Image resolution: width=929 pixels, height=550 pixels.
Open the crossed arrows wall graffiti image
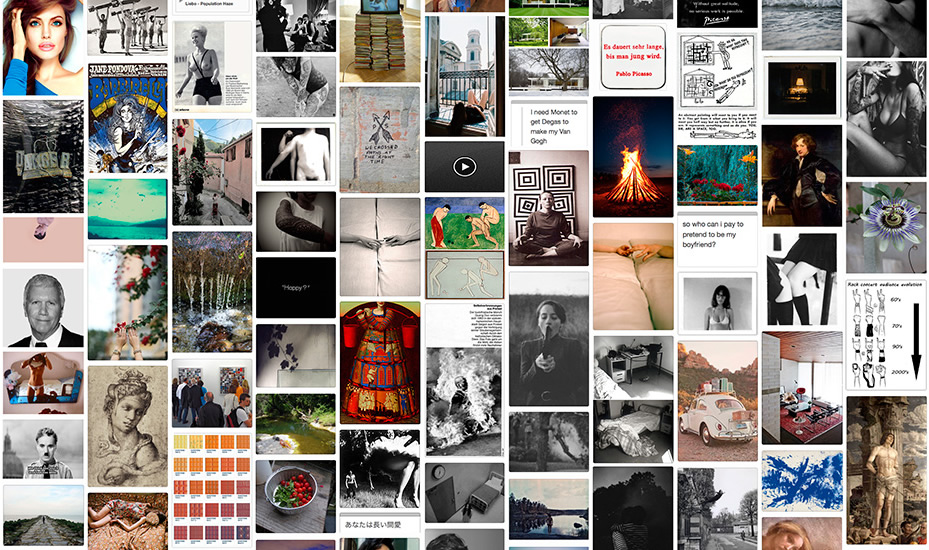pyautogui.click(x=380, y=139)
